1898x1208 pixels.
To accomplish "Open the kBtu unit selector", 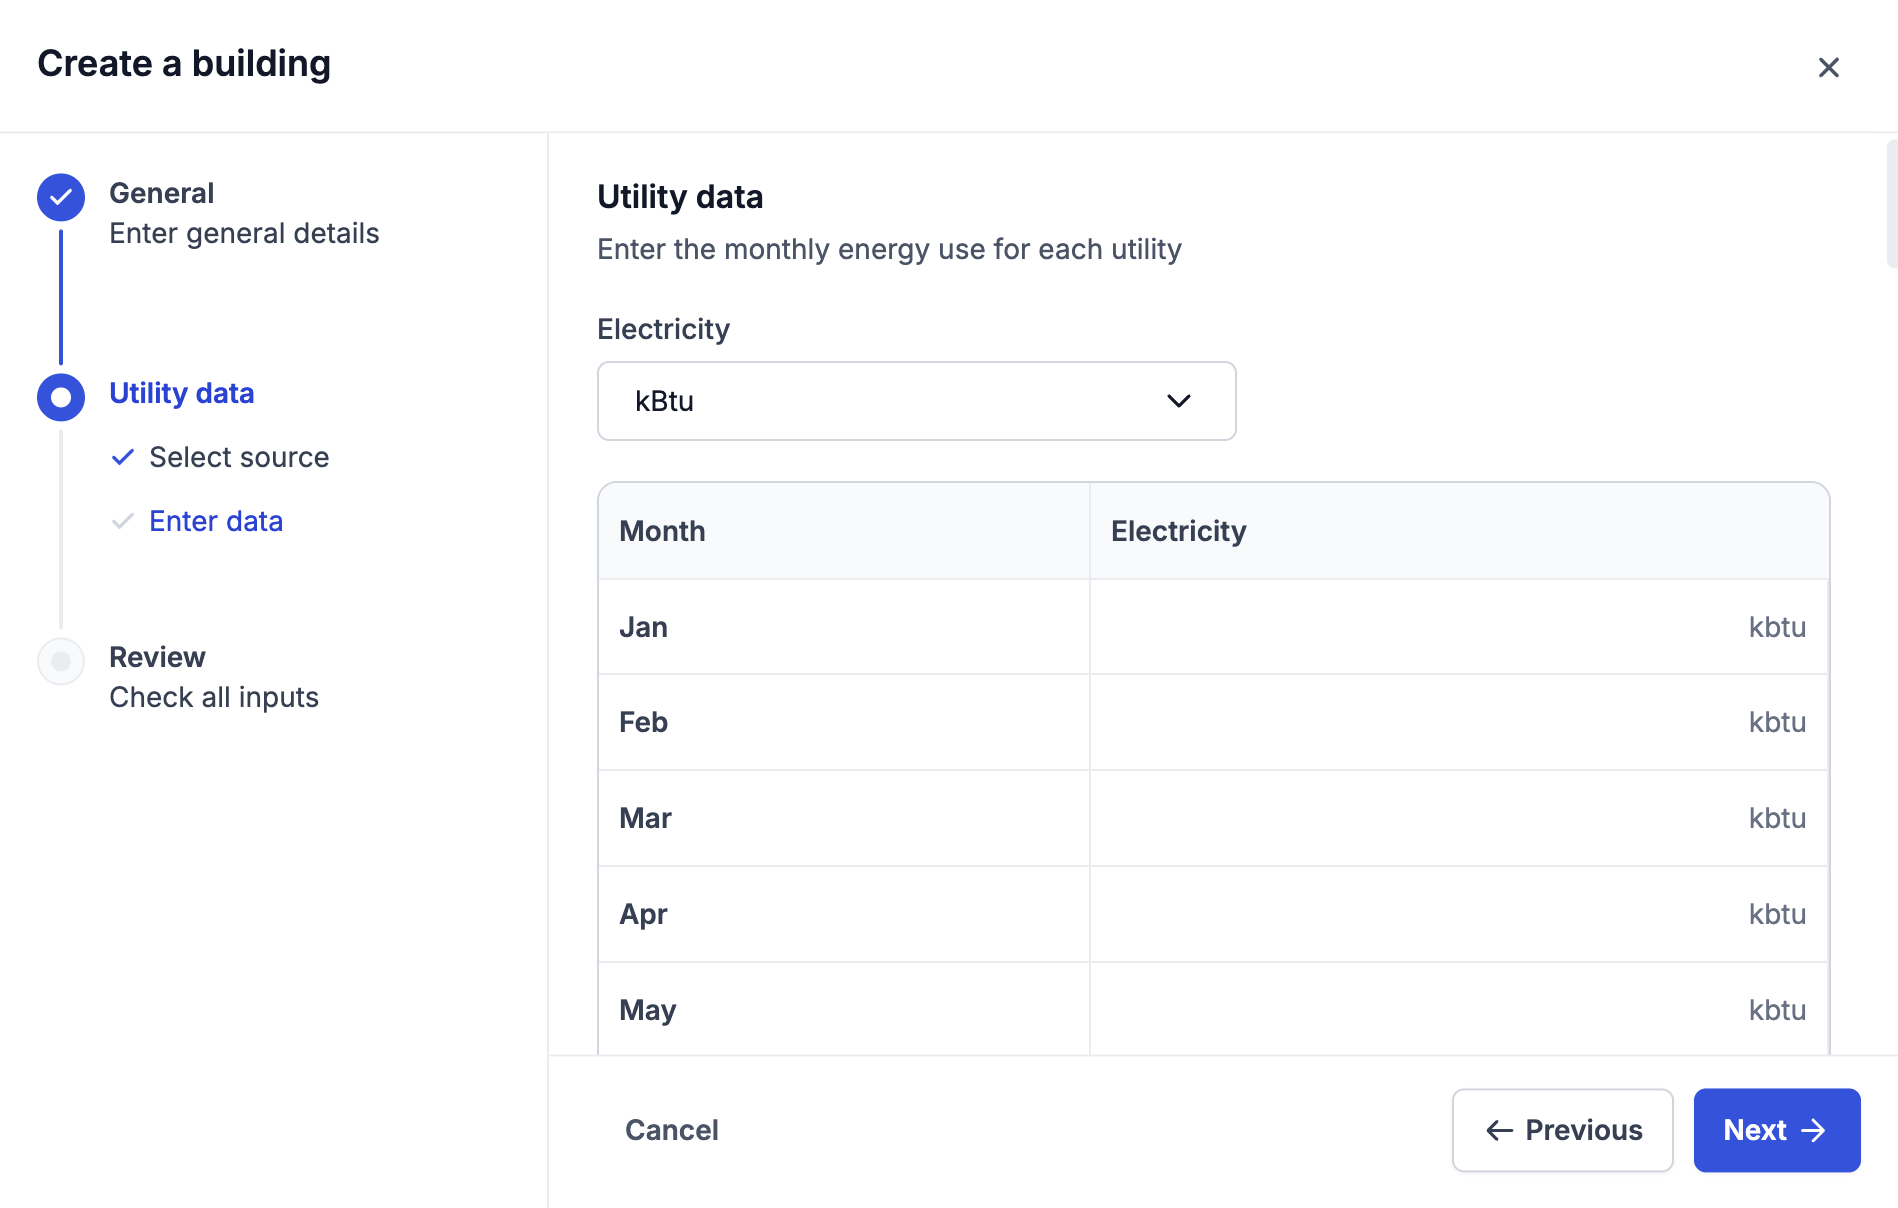I will pos(915,401).
